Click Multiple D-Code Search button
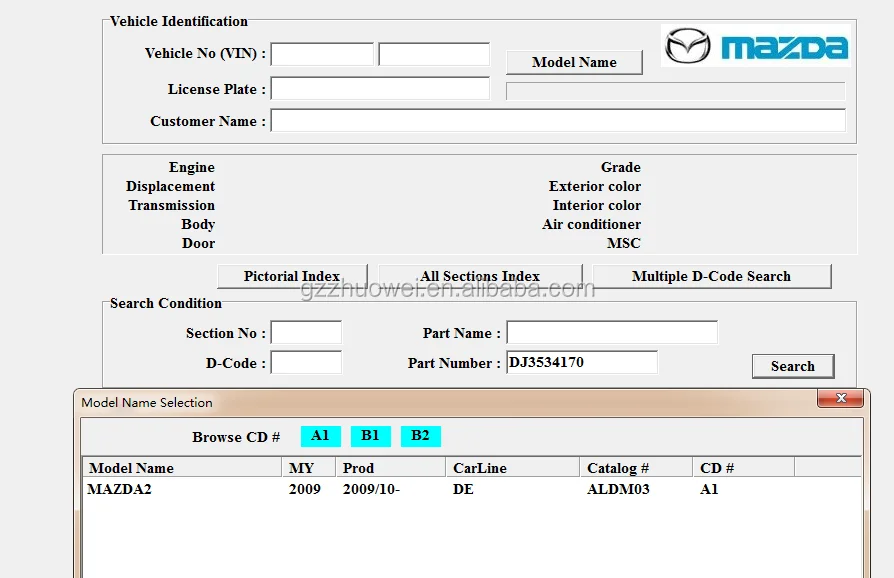This screenshot has height=578, width=894. point(711,276)
